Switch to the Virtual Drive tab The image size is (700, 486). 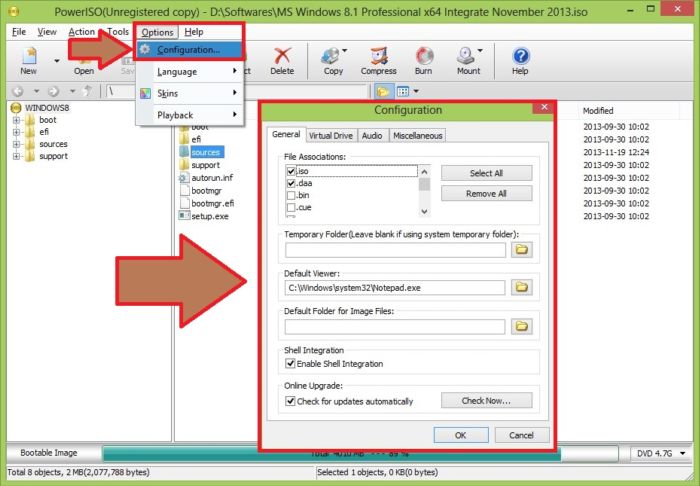(330, 135)
